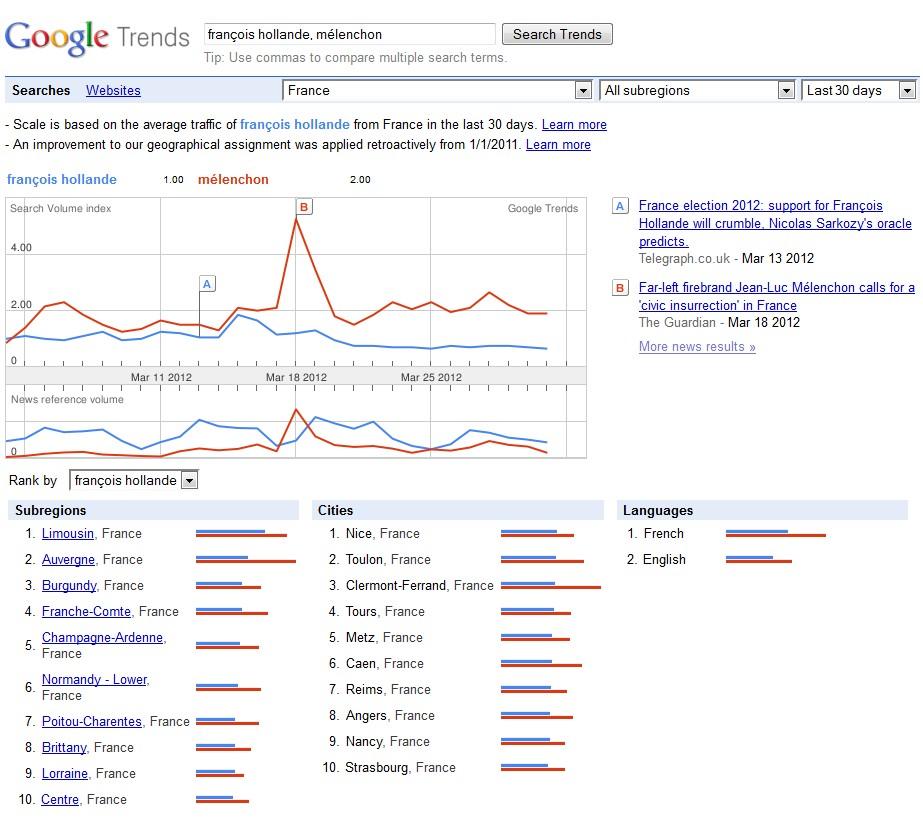The width and height of the screenshot is (923, 820).
Task: Click the A news marker on the chart
Action: tap(207, 284)
